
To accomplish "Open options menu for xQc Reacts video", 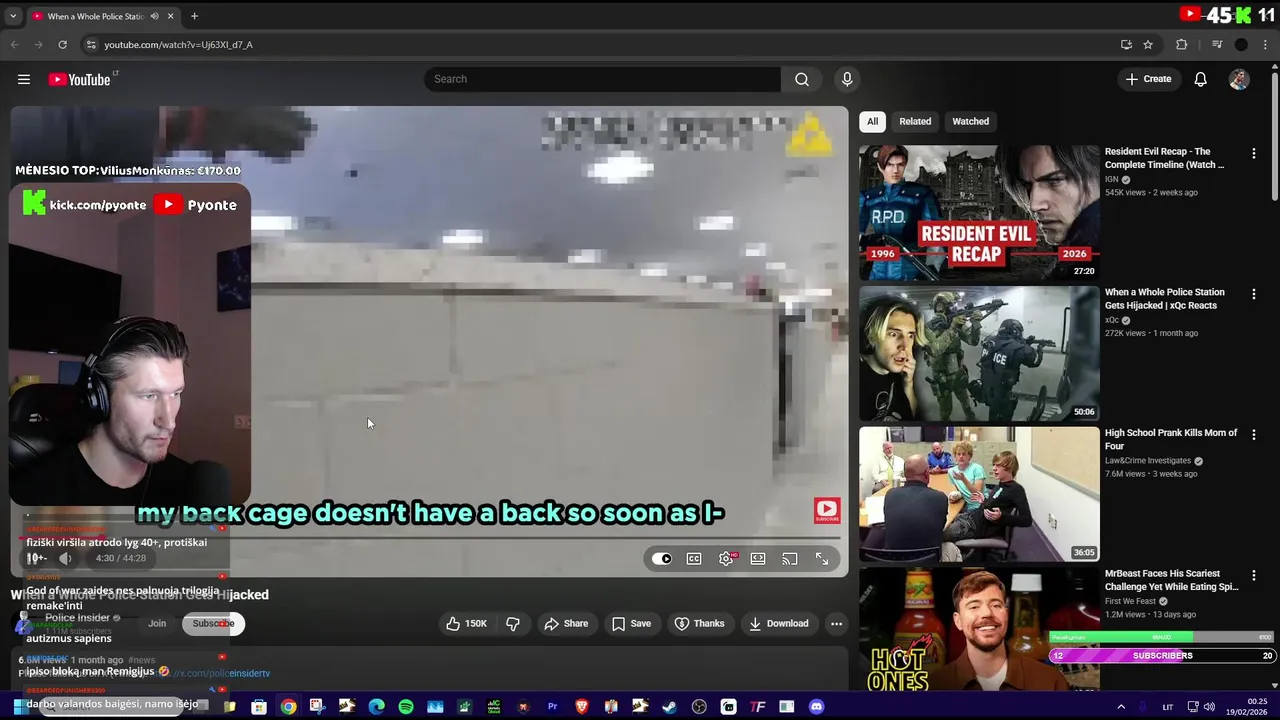I will pyautogui.click(x=1253, y=294).
